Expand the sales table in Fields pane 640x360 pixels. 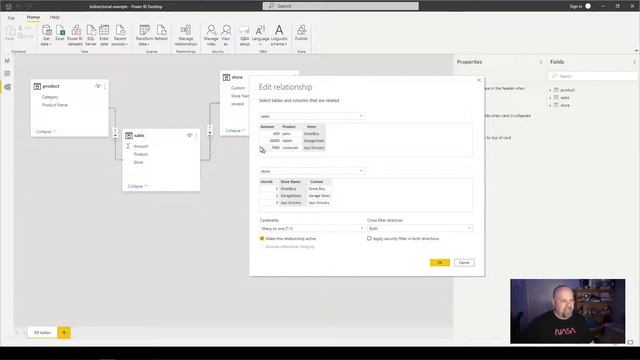coord(550,98)
